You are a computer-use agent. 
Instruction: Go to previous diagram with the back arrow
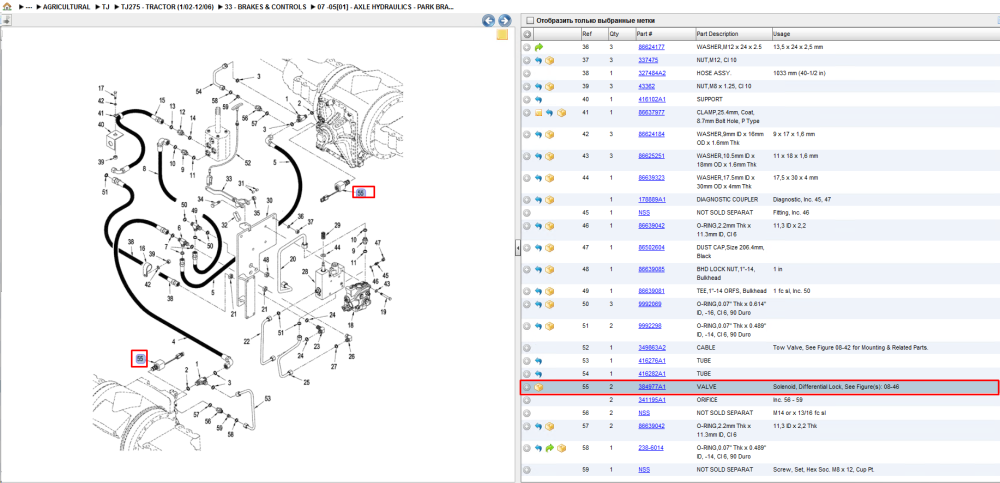click(489, 20)
